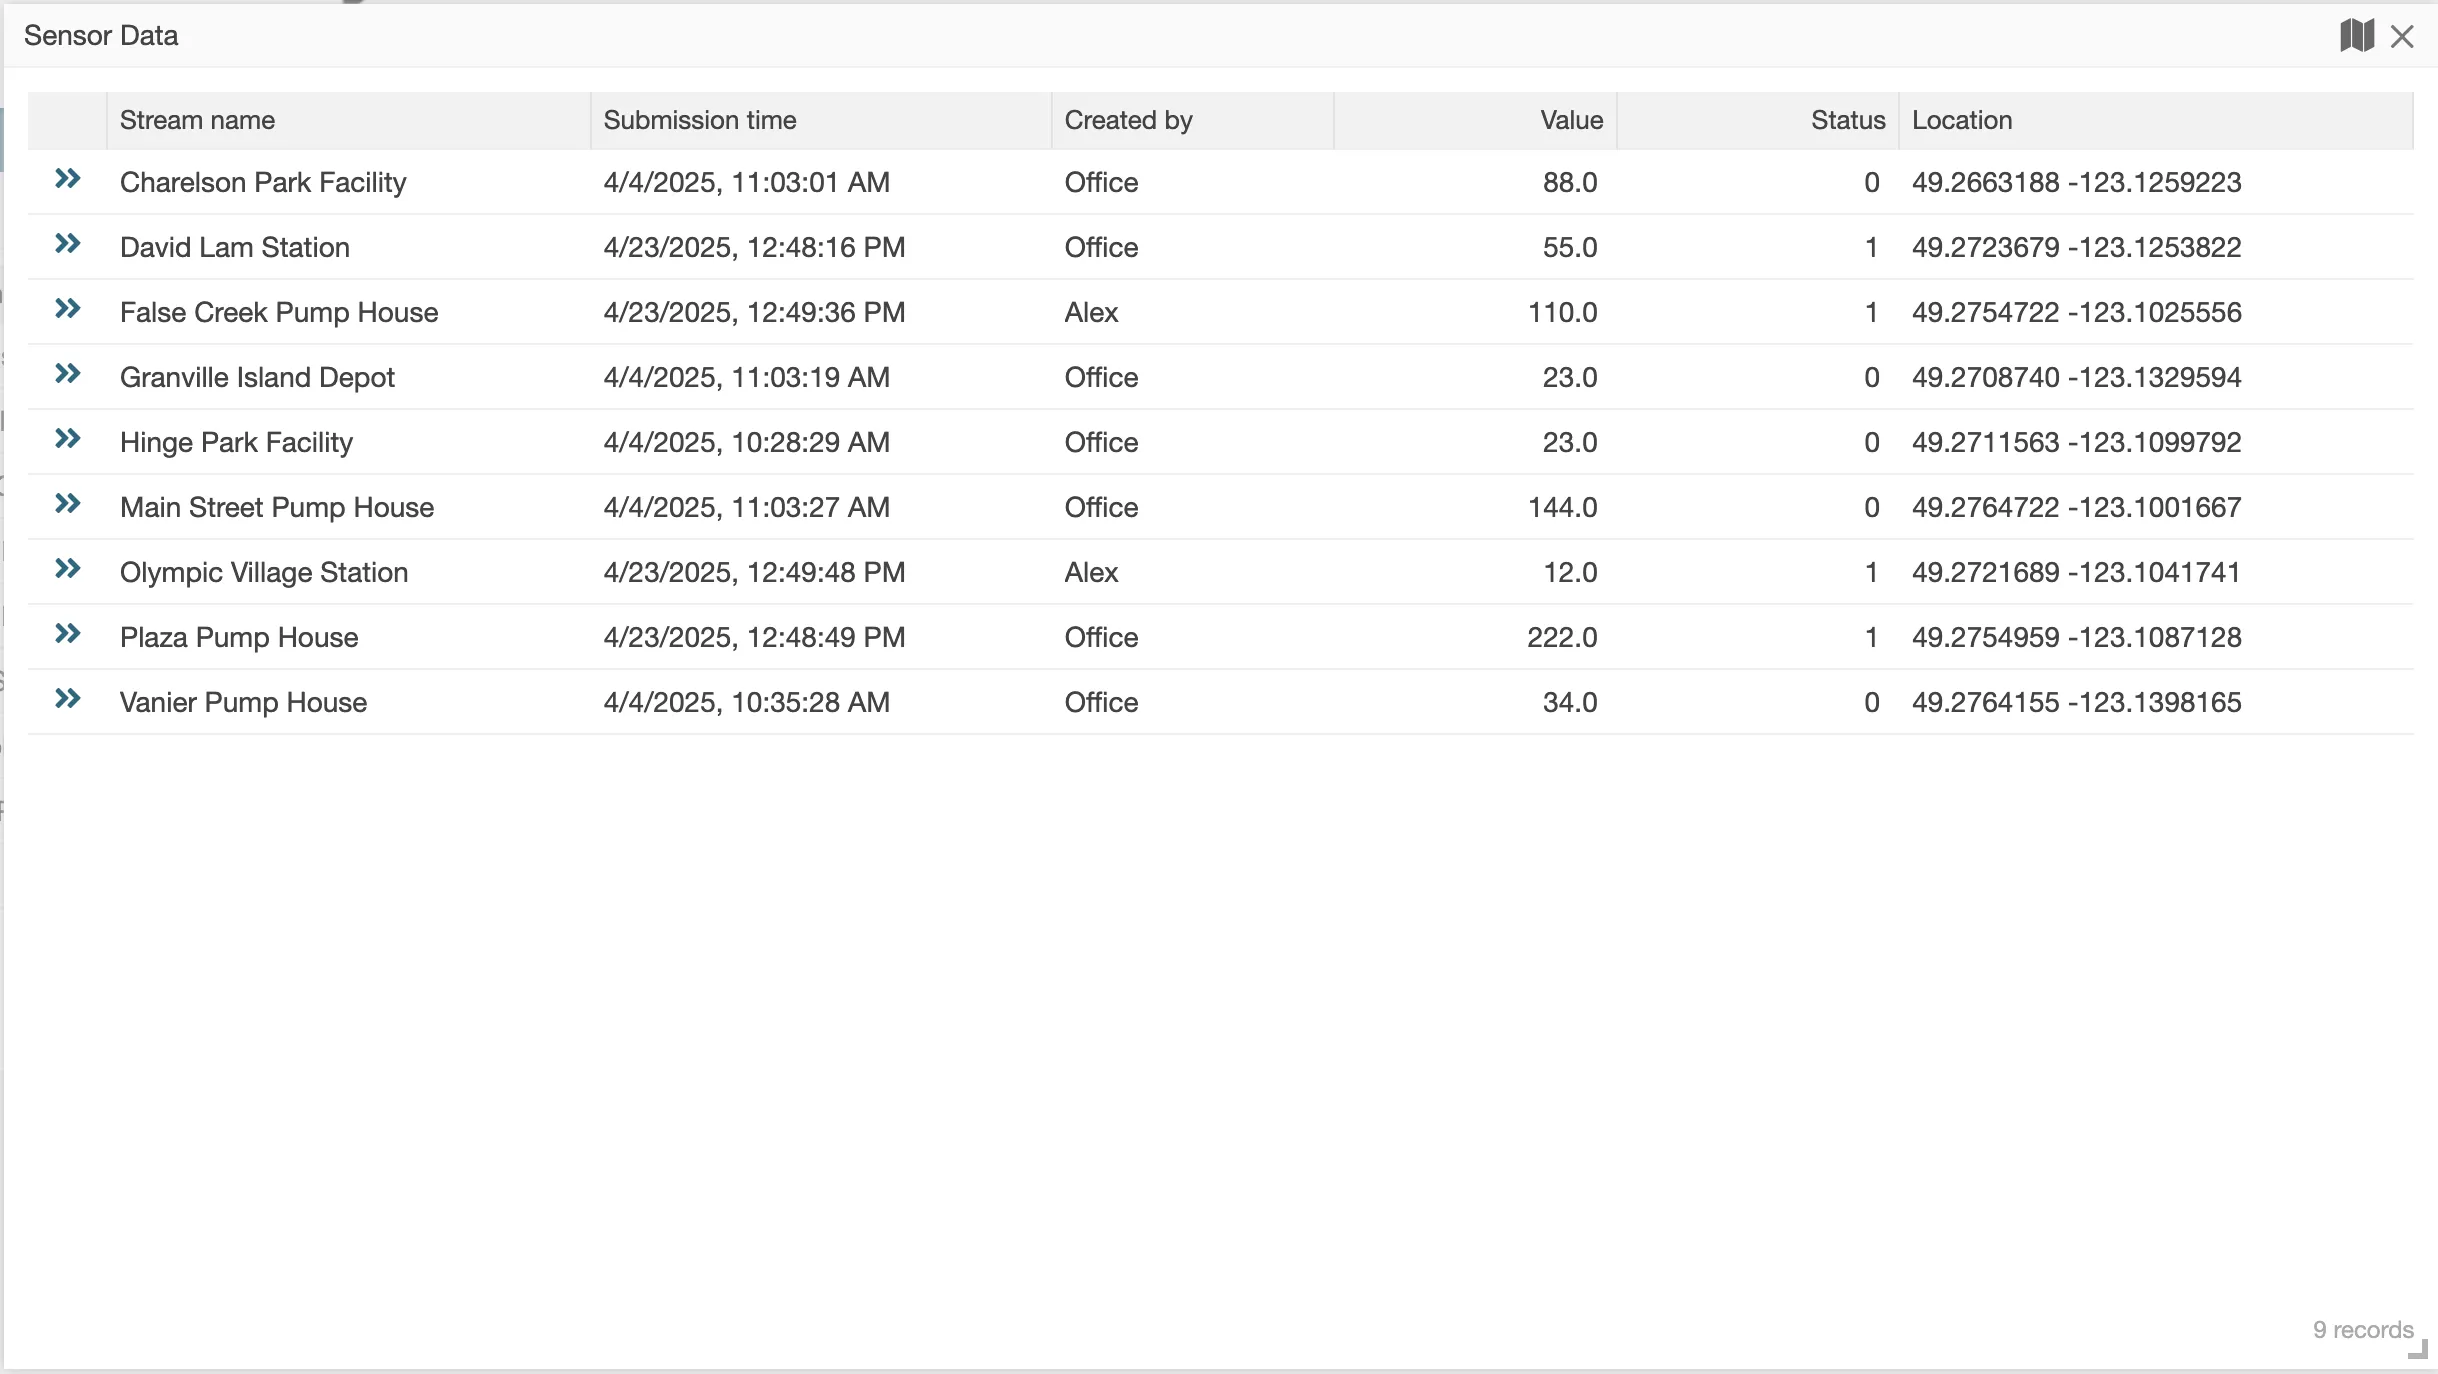Image resolution: width=2438 pixels, height=1374 pixels.
Task: Sort by Stream name column header
Action: (x=197, y=120)
